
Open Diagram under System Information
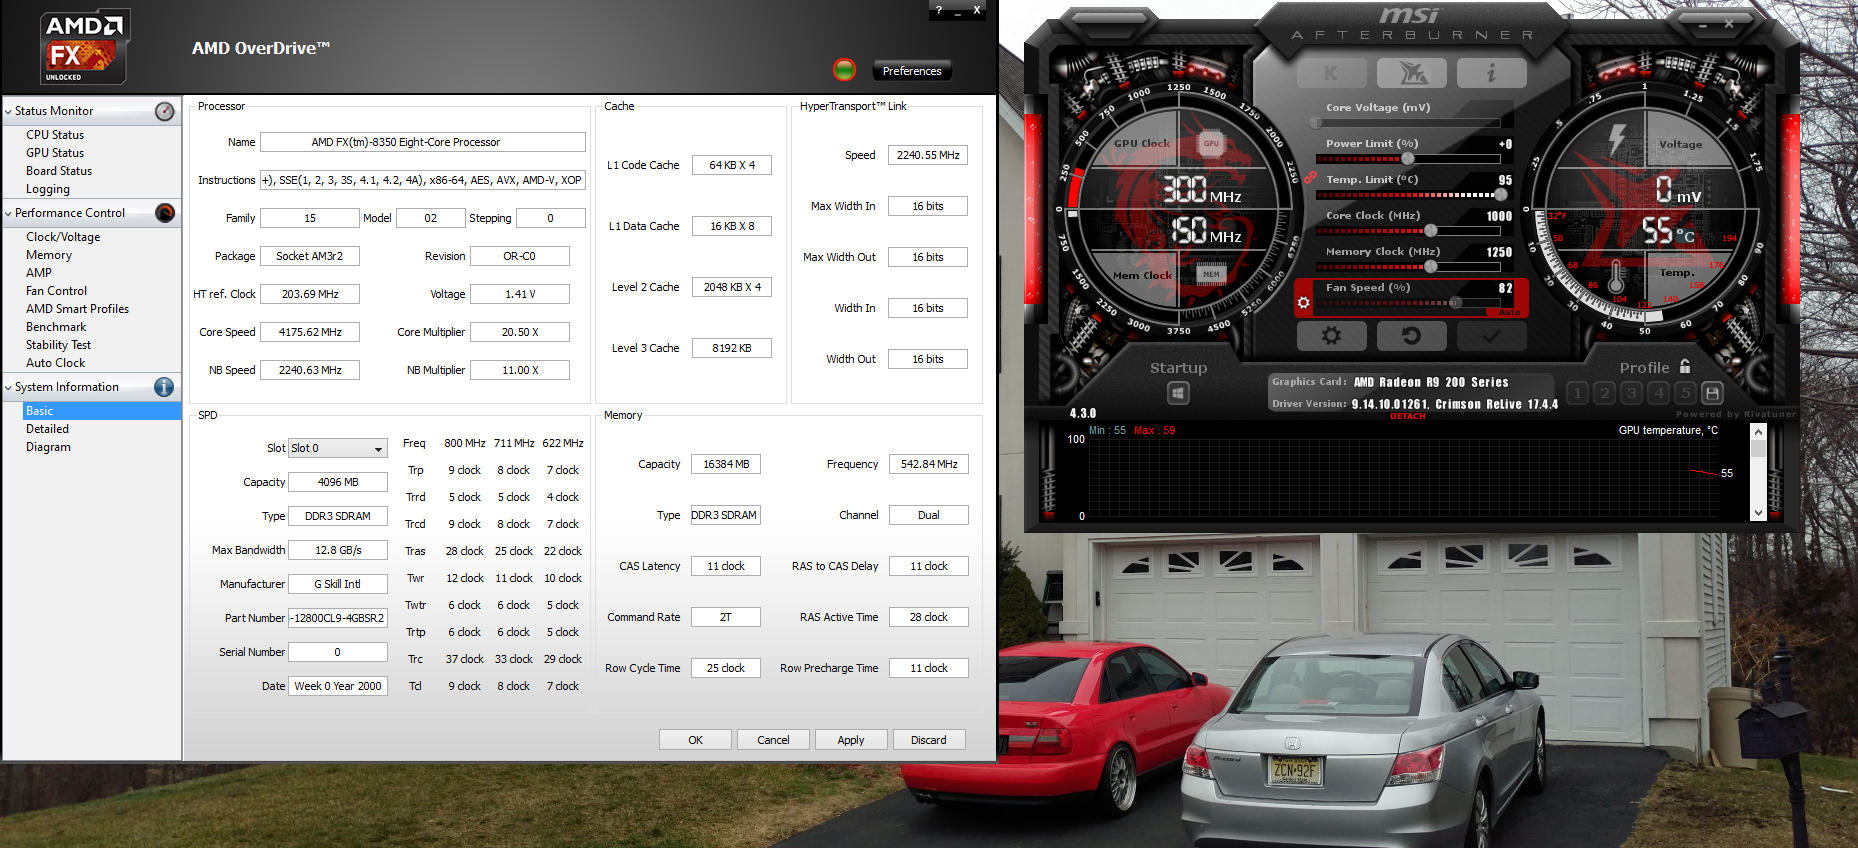[x=48, y=447]
